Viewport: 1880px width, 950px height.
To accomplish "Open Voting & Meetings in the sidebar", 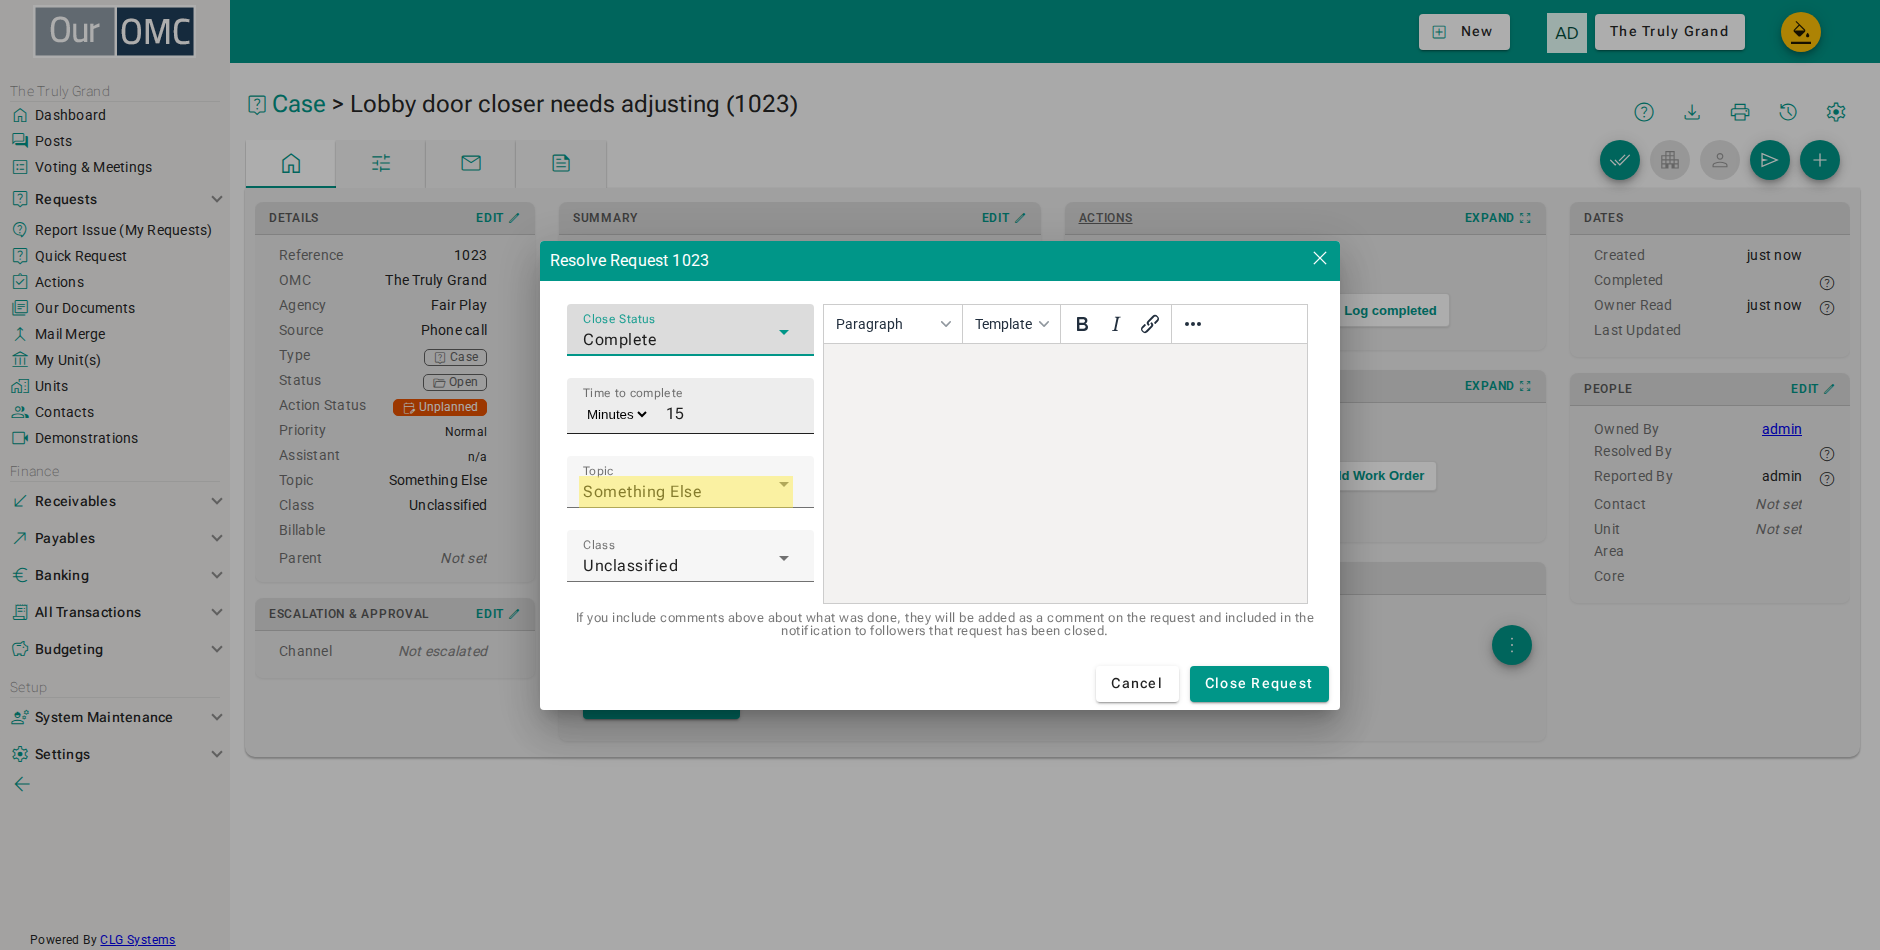I will click(x=93, y=167).
